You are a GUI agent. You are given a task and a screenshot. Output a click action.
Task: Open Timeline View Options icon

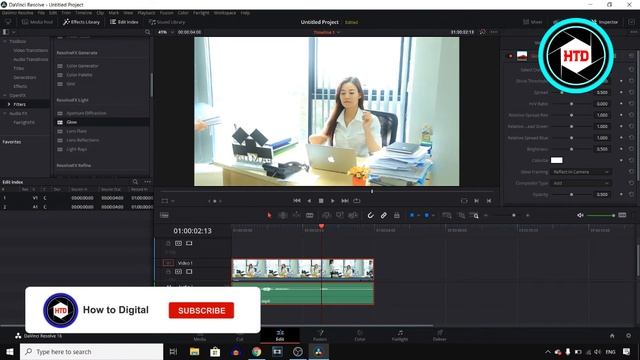click(x=164, y=215)
